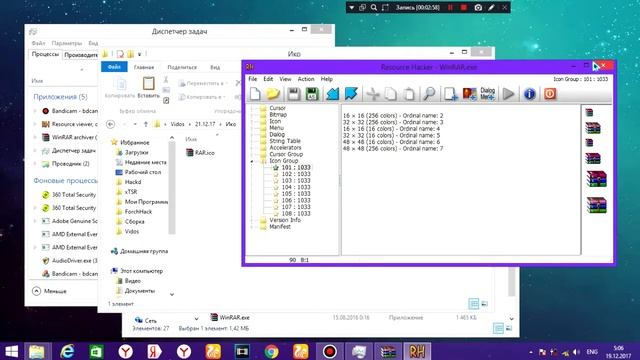This screenshot has width=640, height=360.
Task: Open the Help menu in Resource Hacker
Action: coord(327,79)
